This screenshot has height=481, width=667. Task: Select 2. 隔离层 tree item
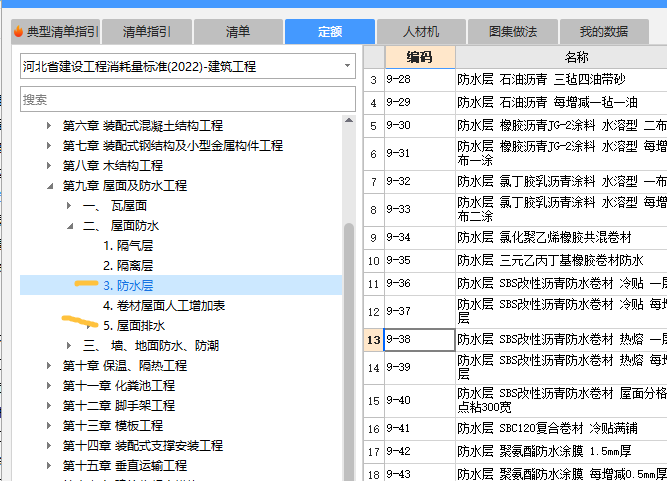(128, 265)
